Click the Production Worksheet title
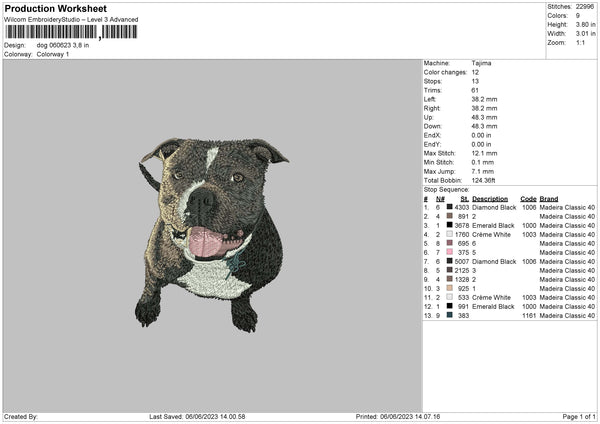The width and height of the screenshot is (600, 424). tap(55, 8)
